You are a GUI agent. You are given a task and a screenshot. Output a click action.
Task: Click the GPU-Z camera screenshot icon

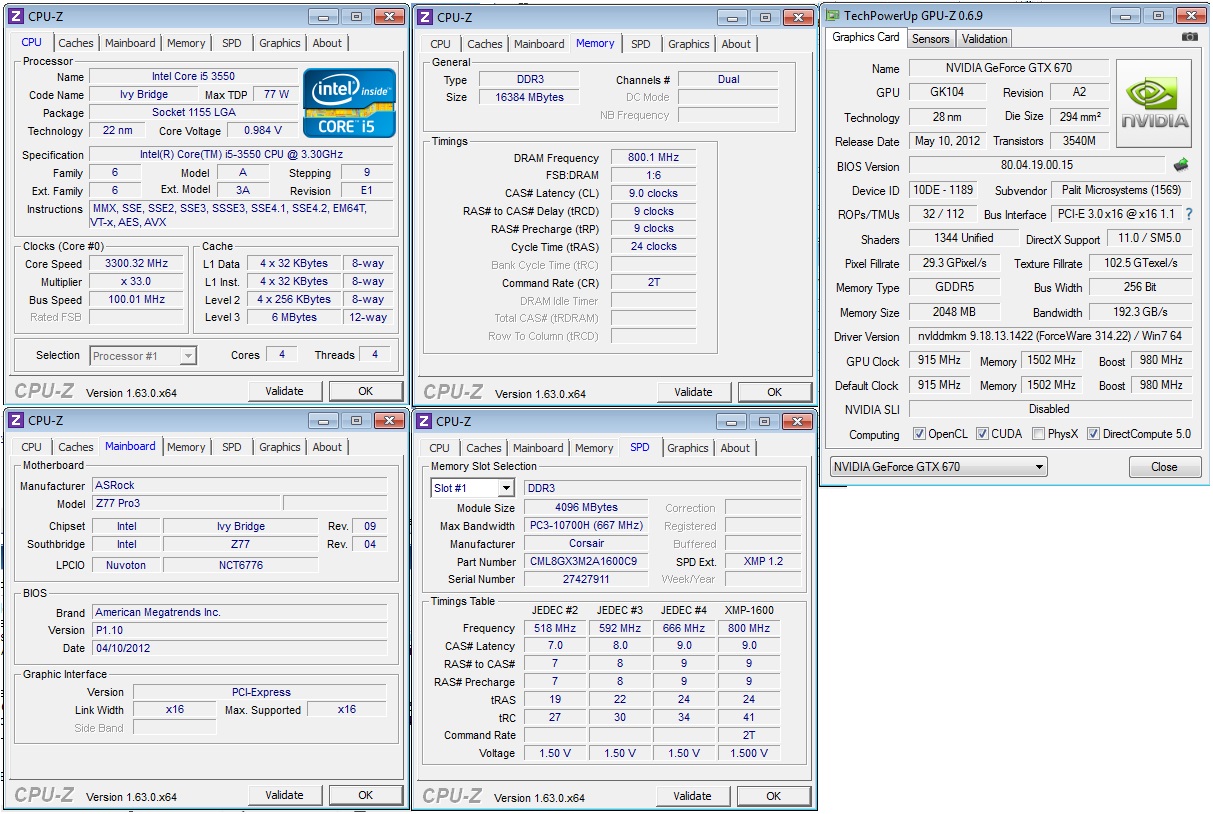click(1189, 37)
